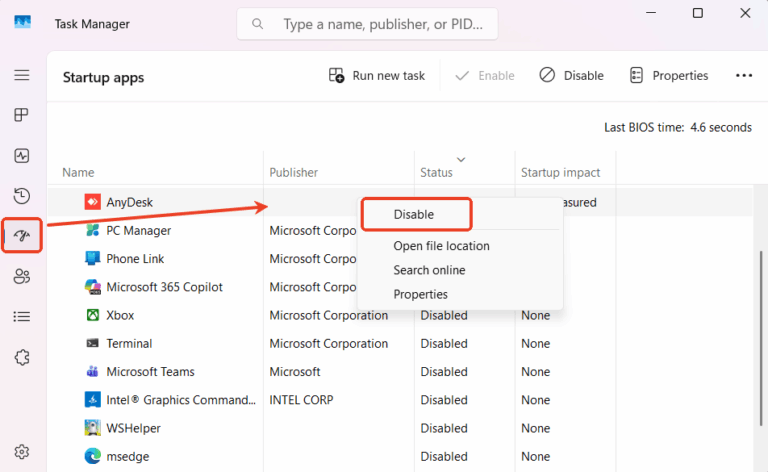Select the Phone Link row name
768x472 pixels.
pos(135,259)
